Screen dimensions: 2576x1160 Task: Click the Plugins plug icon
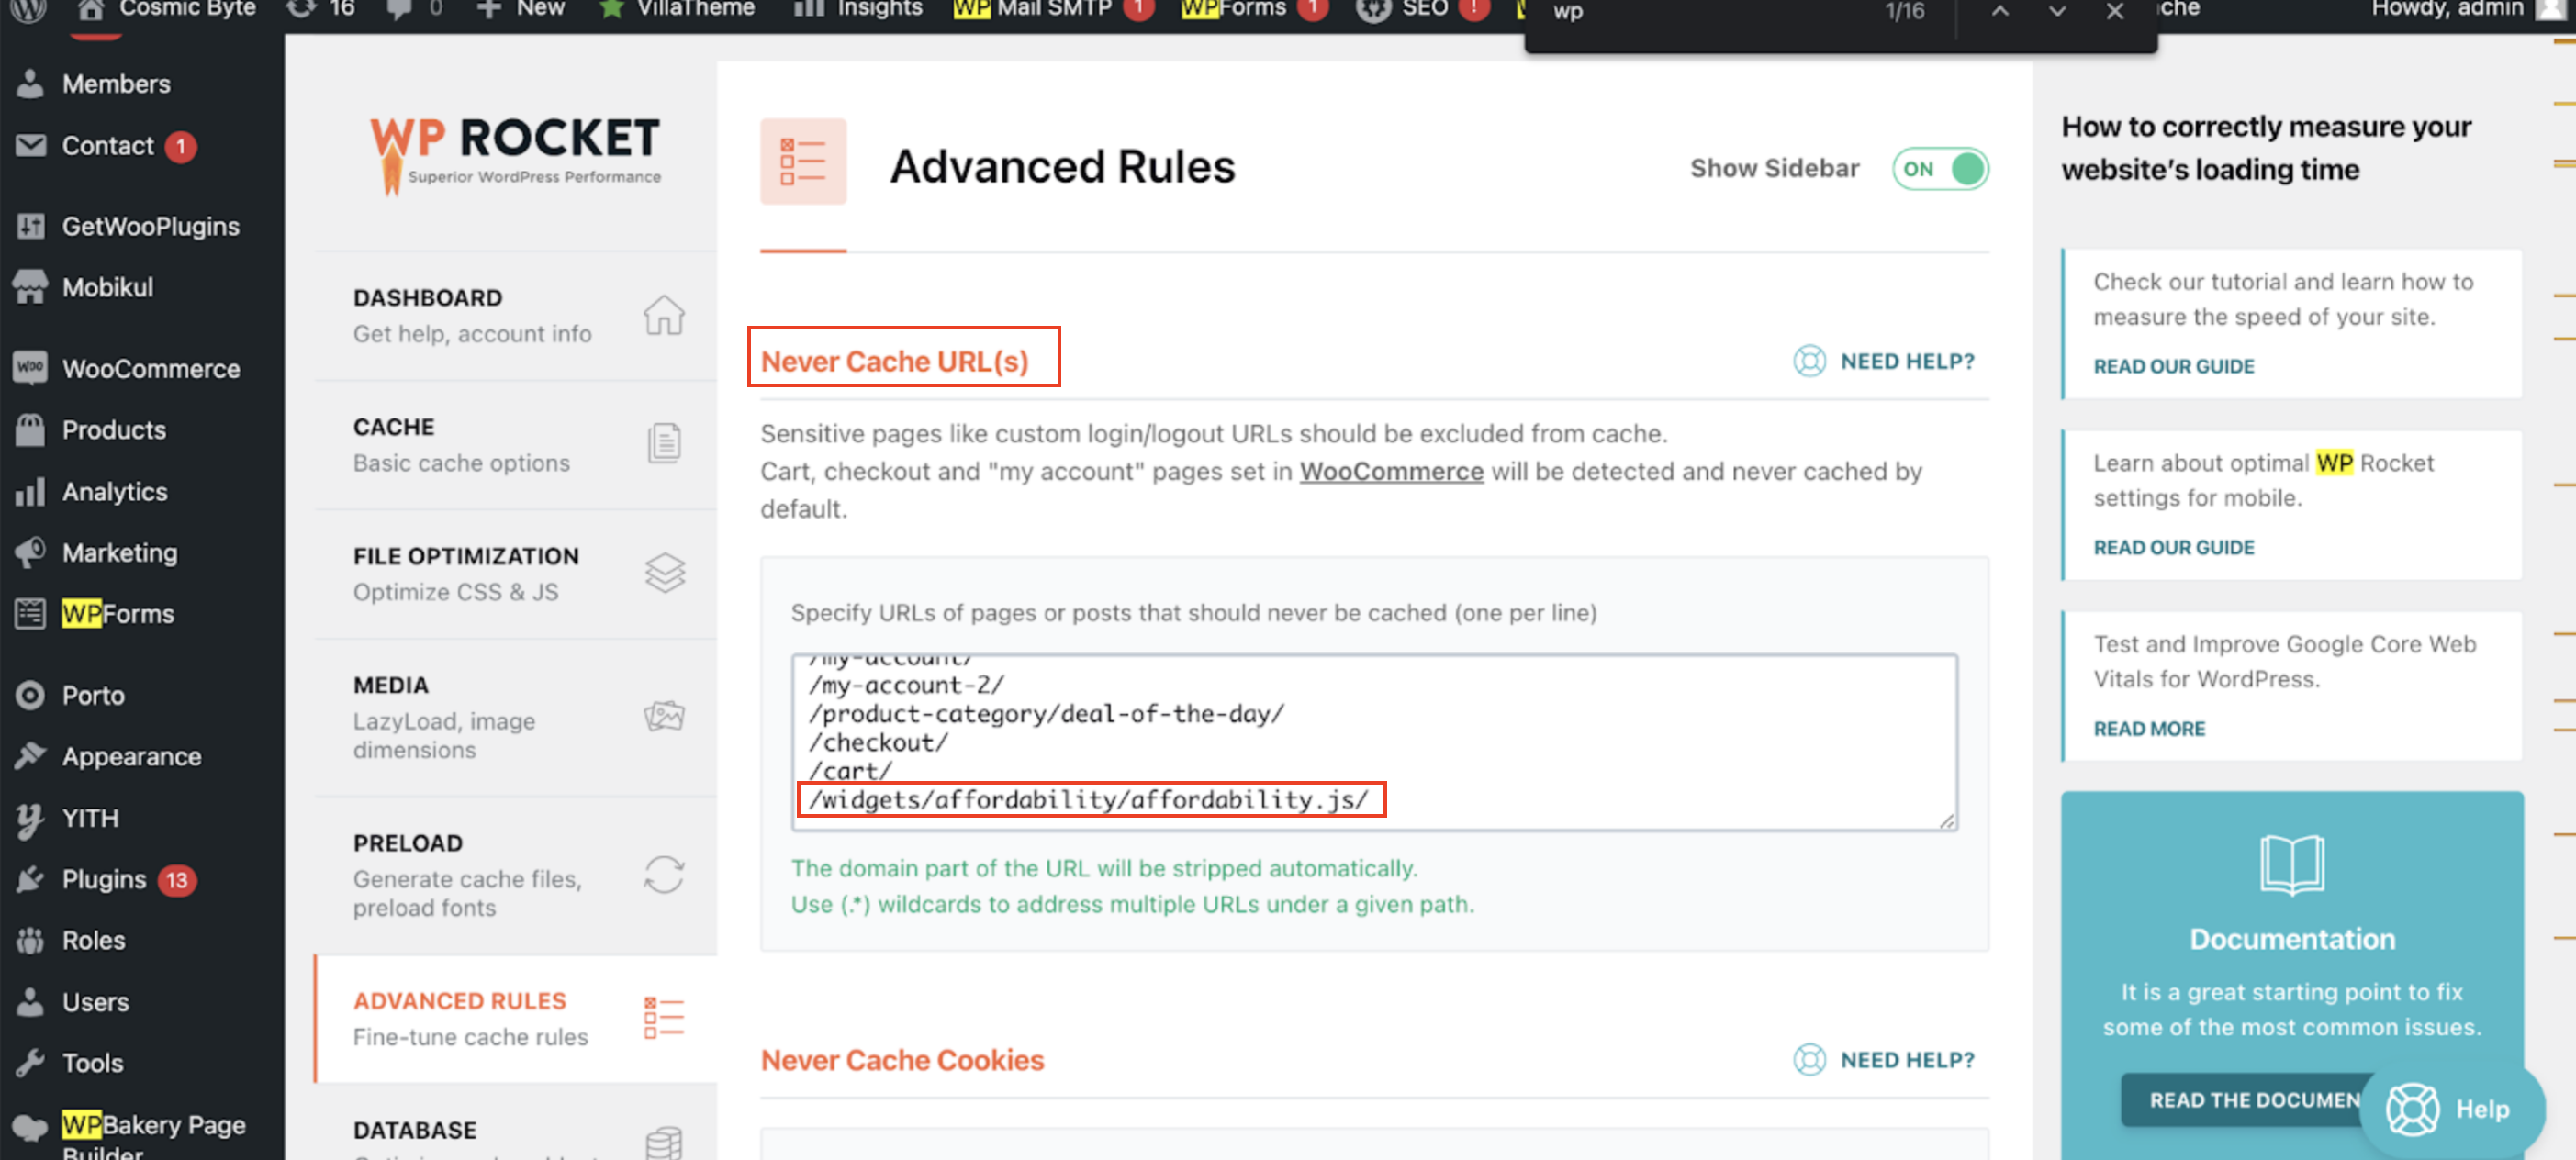[30, 879]
